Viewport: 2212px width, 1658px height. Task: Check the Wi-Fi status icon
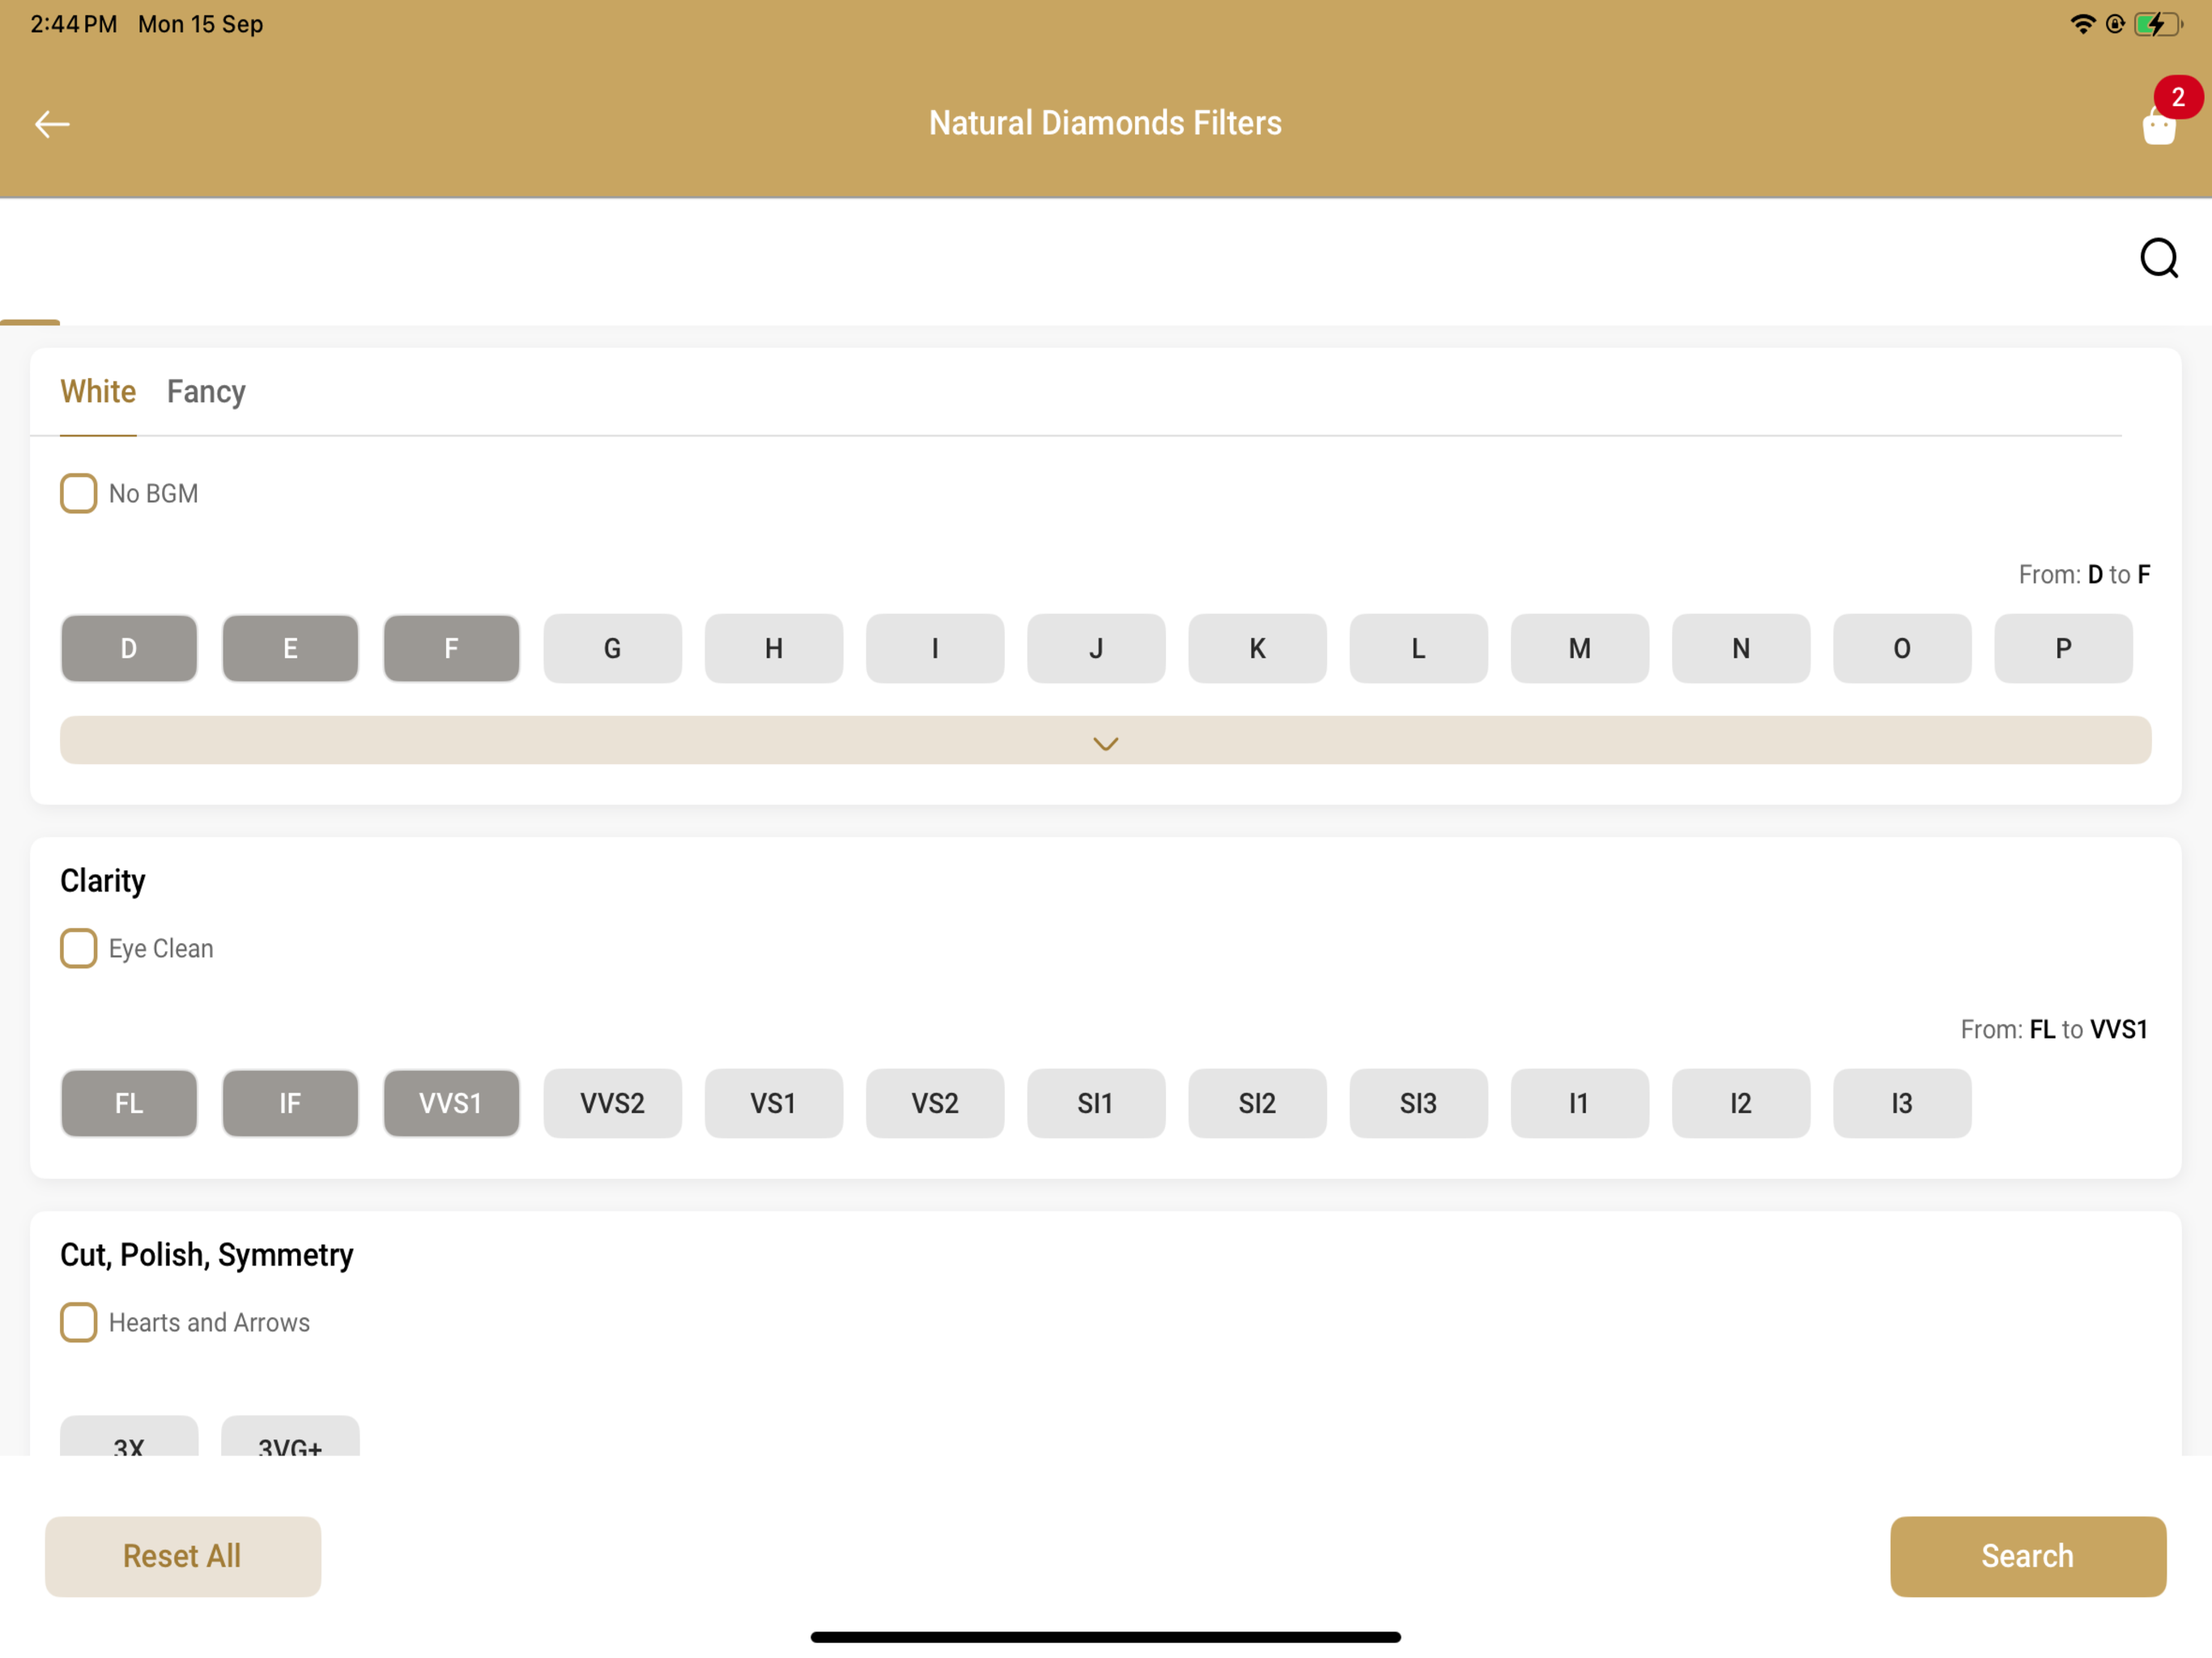tap(2083, 24)
